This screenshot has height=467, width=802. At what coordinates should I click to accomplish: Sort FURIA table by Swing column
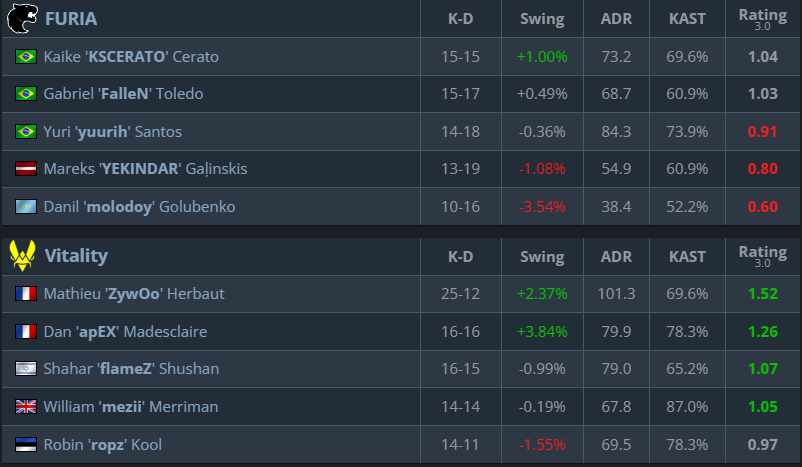tap(542, 19)
